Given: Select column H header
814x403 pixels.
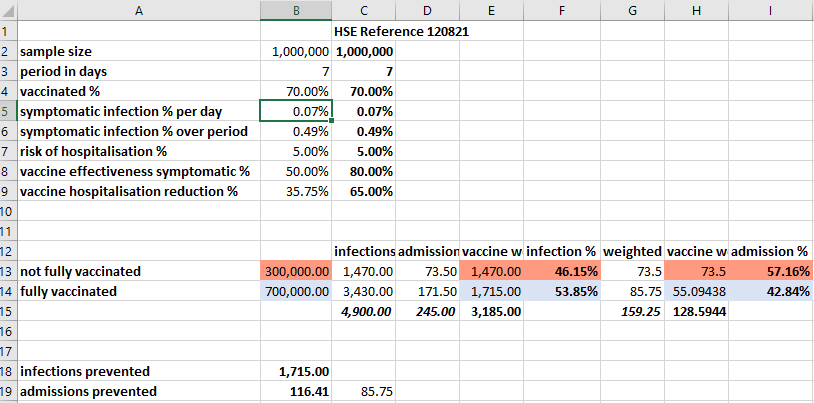Looking at the screenshot, I should (x=696, y=10).
